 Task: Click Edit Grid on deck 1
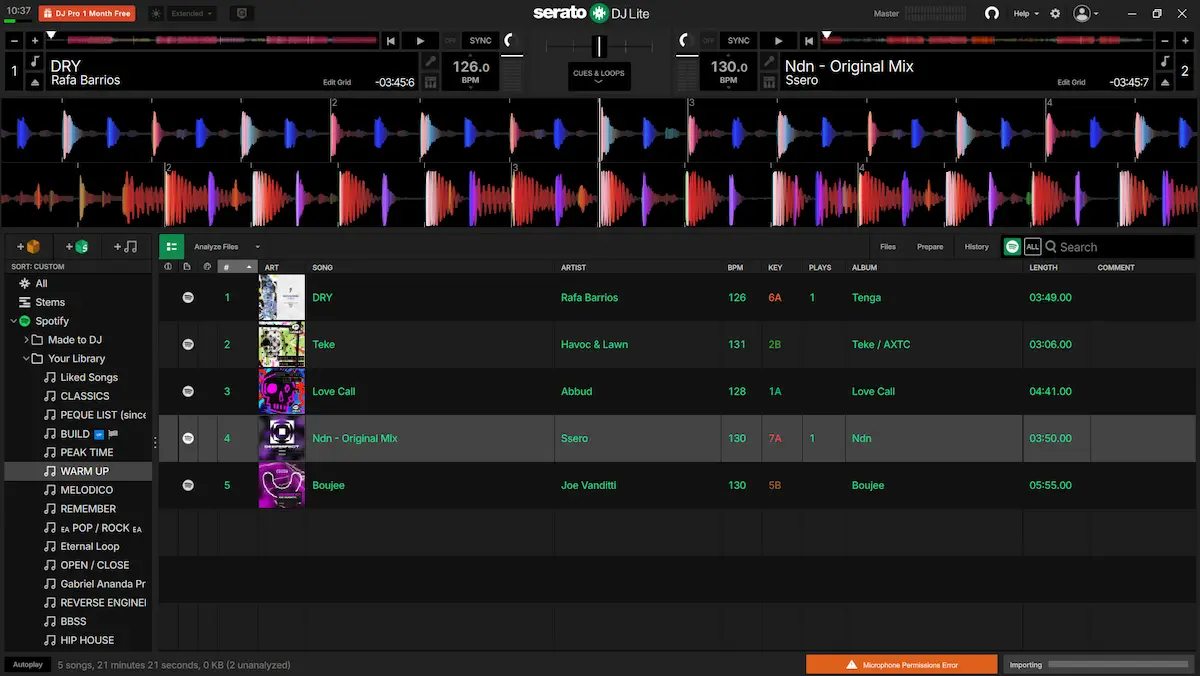pyautogui.click(x=337, y=82)
